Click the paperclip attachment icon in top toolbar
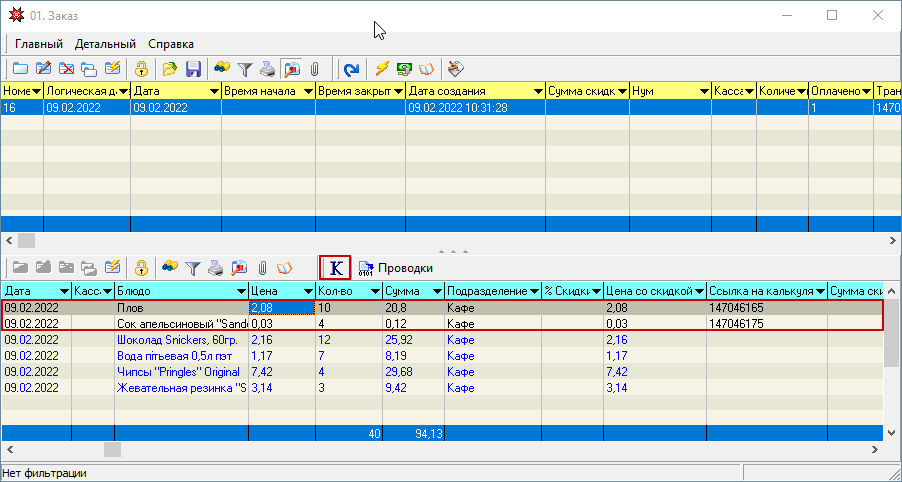902x482 pixels. tap(314, 69)
